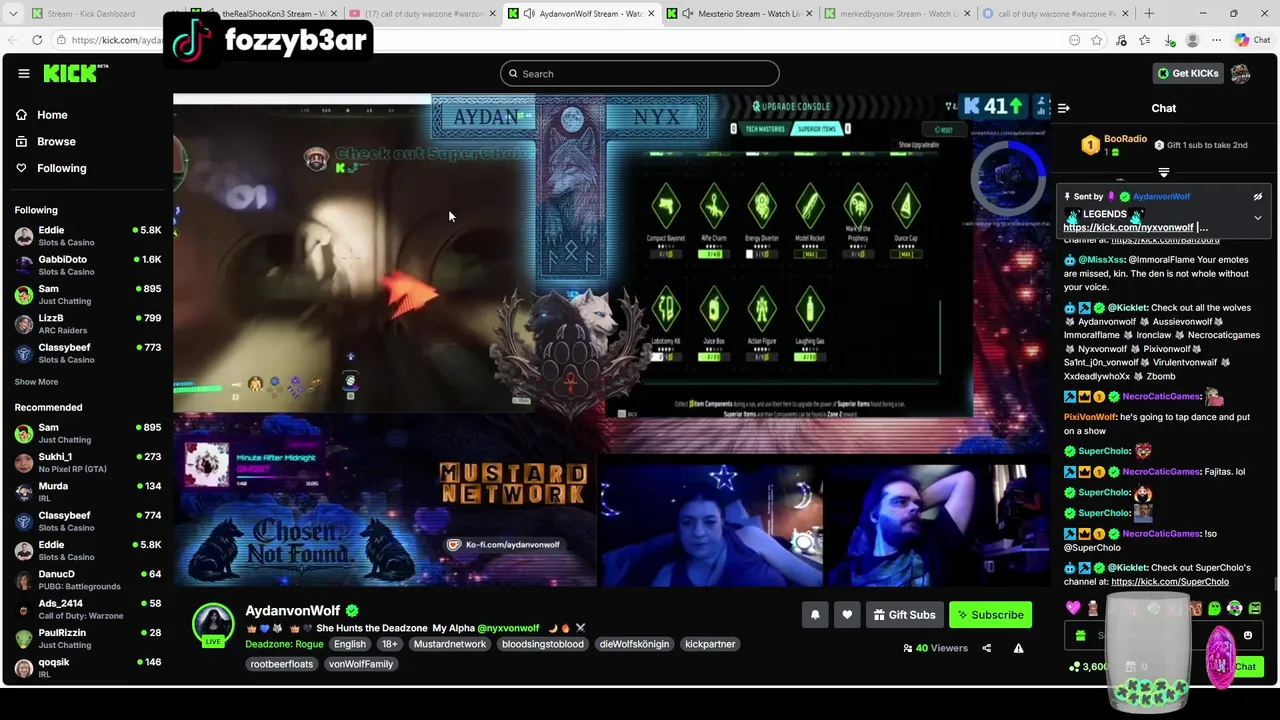The image size is (1280, 720).
Task: Click the report warning triangle icon
Action: tap(1018, 648)
